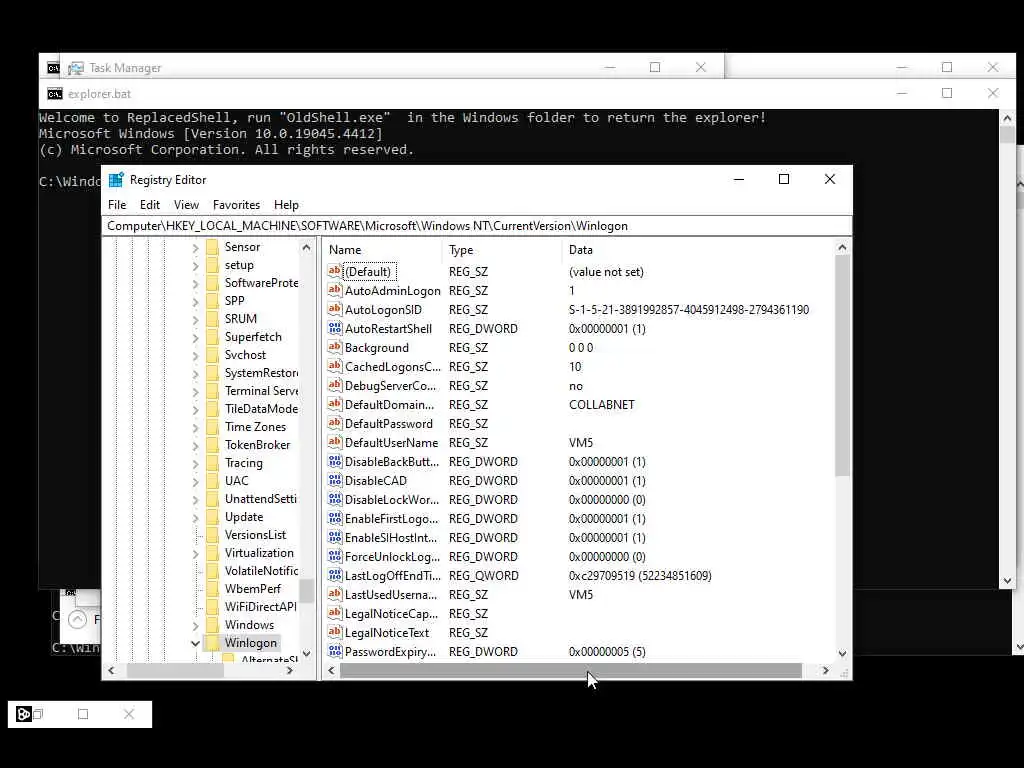The width and height of the screenshot is (1024, 768).
Task: Click the VersionsList folder icon
Action: tap(212, 535)
